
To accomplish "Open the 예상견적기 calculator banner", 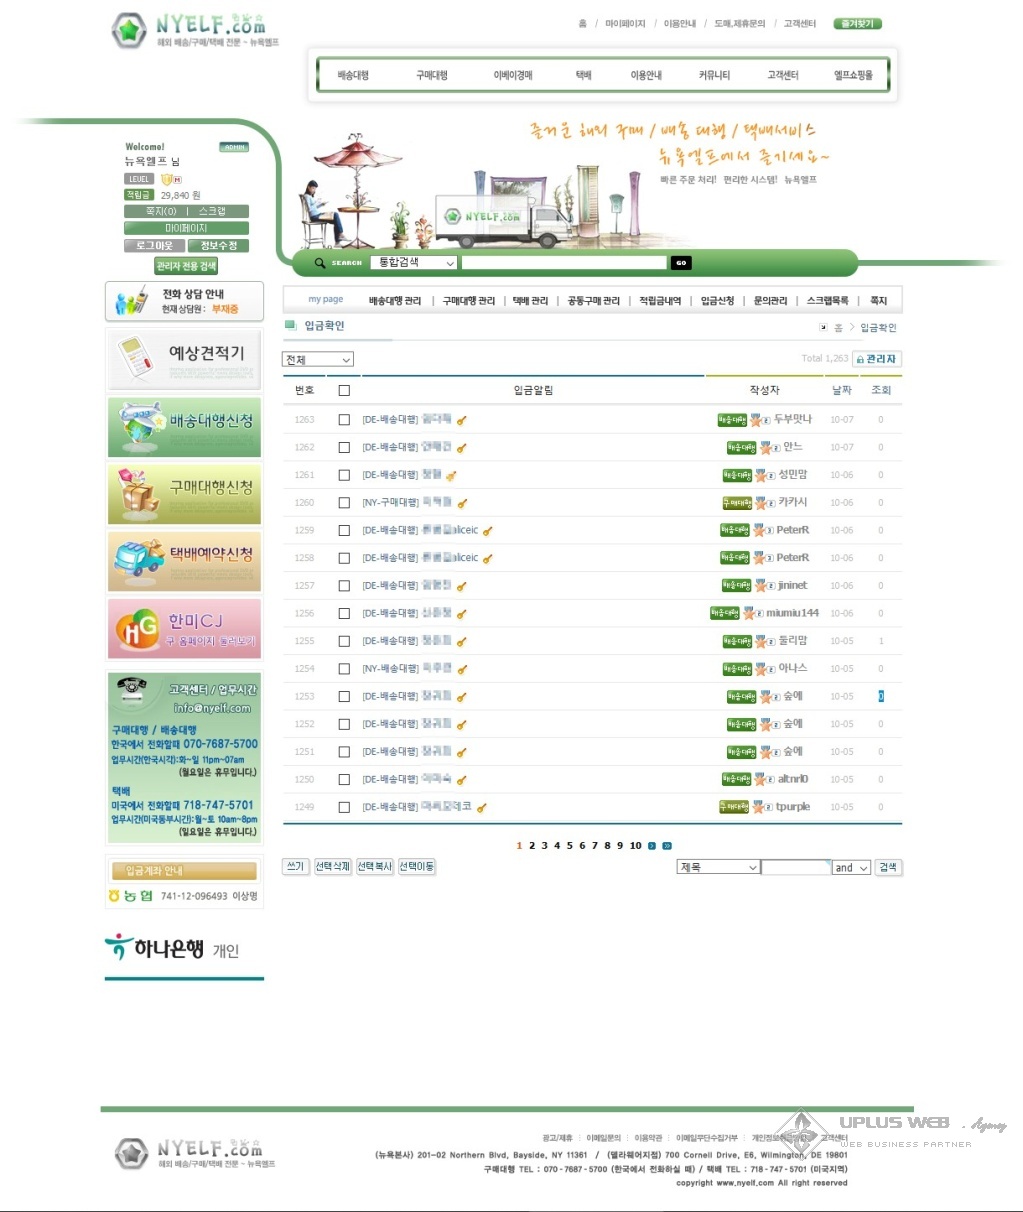I will pos(184,358).
